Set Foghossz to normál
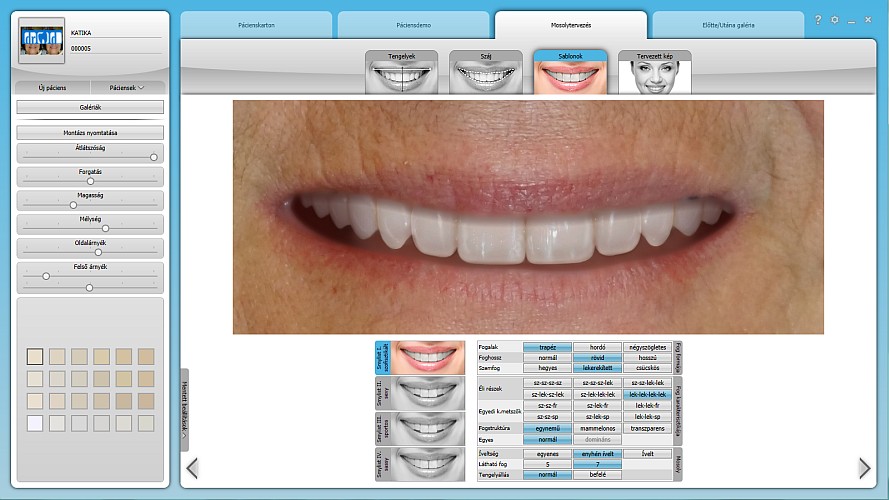This screenshot has height=500, width=889. point(548,358)
